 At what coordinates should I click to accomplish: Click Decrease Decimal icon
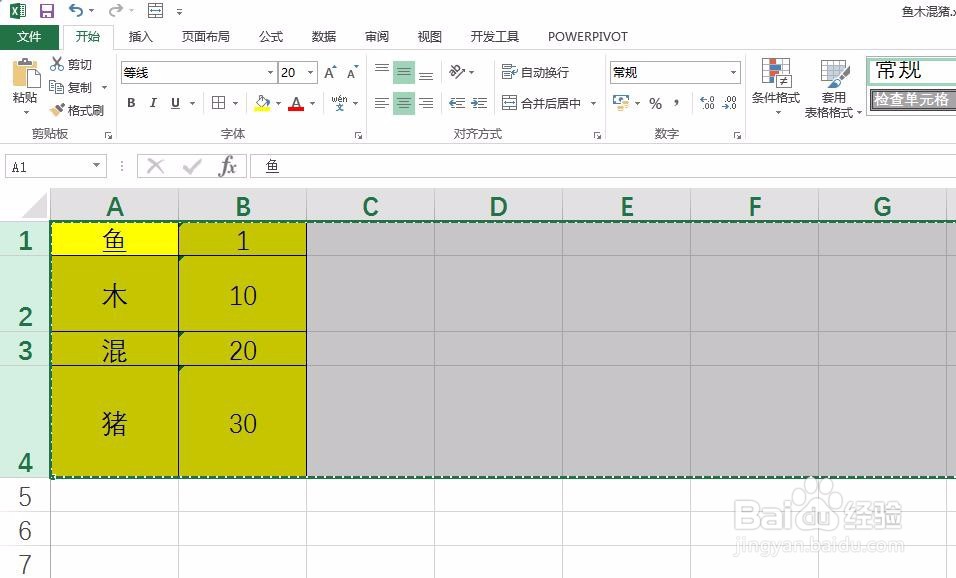pyautogui.click(x=729, y=103)
